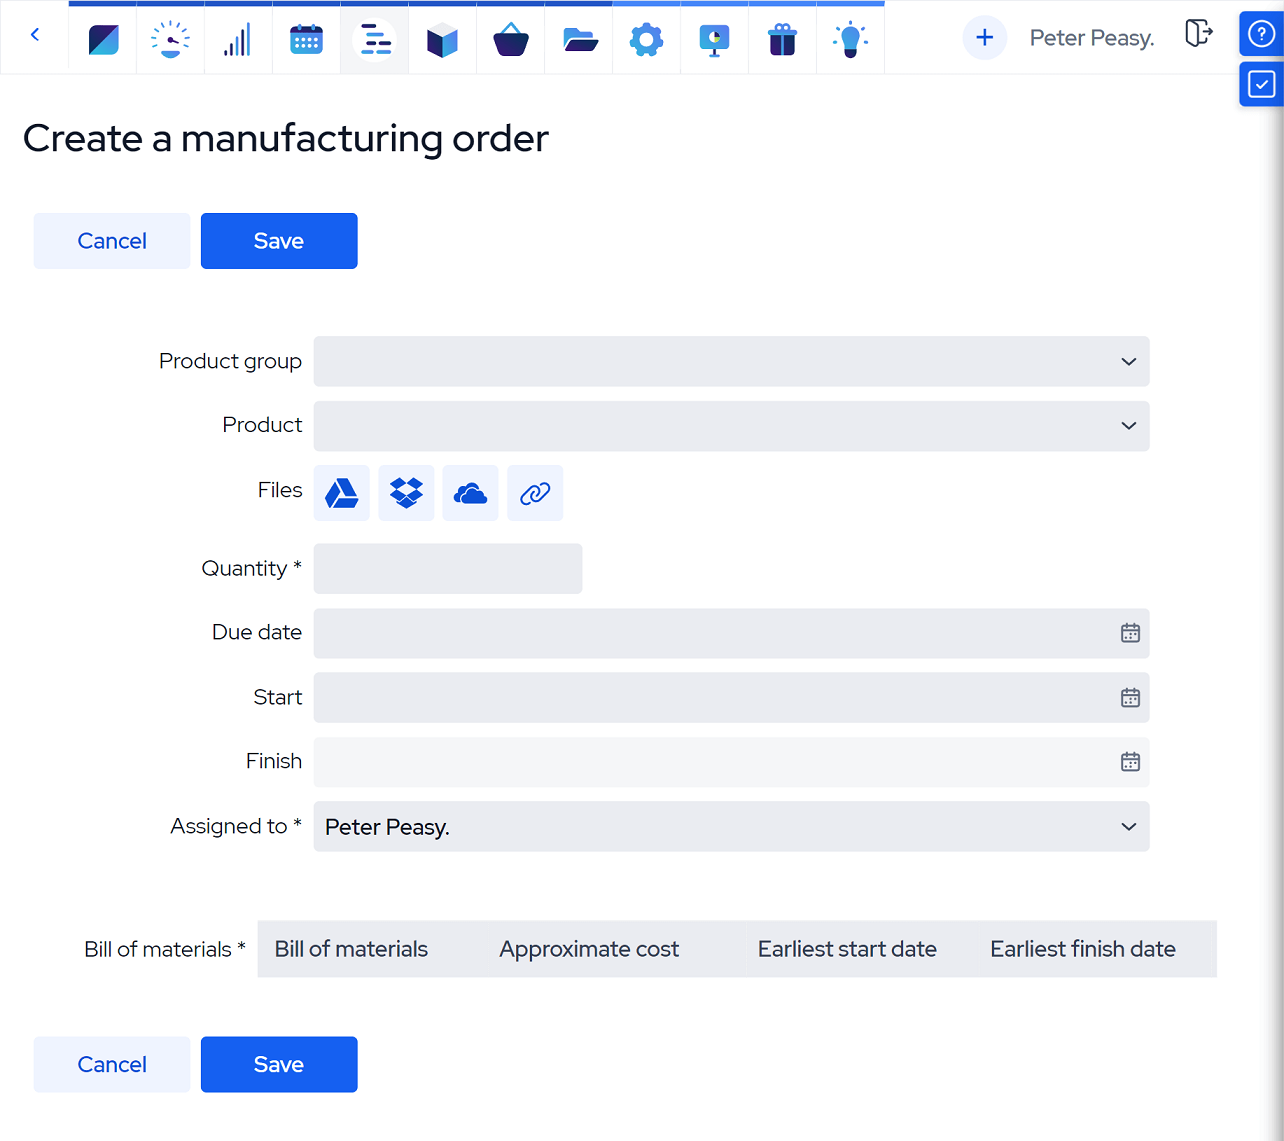1284x1141 pixels.
Task: Attach a file from Dropbox
Action: click(x=406, y=493)
